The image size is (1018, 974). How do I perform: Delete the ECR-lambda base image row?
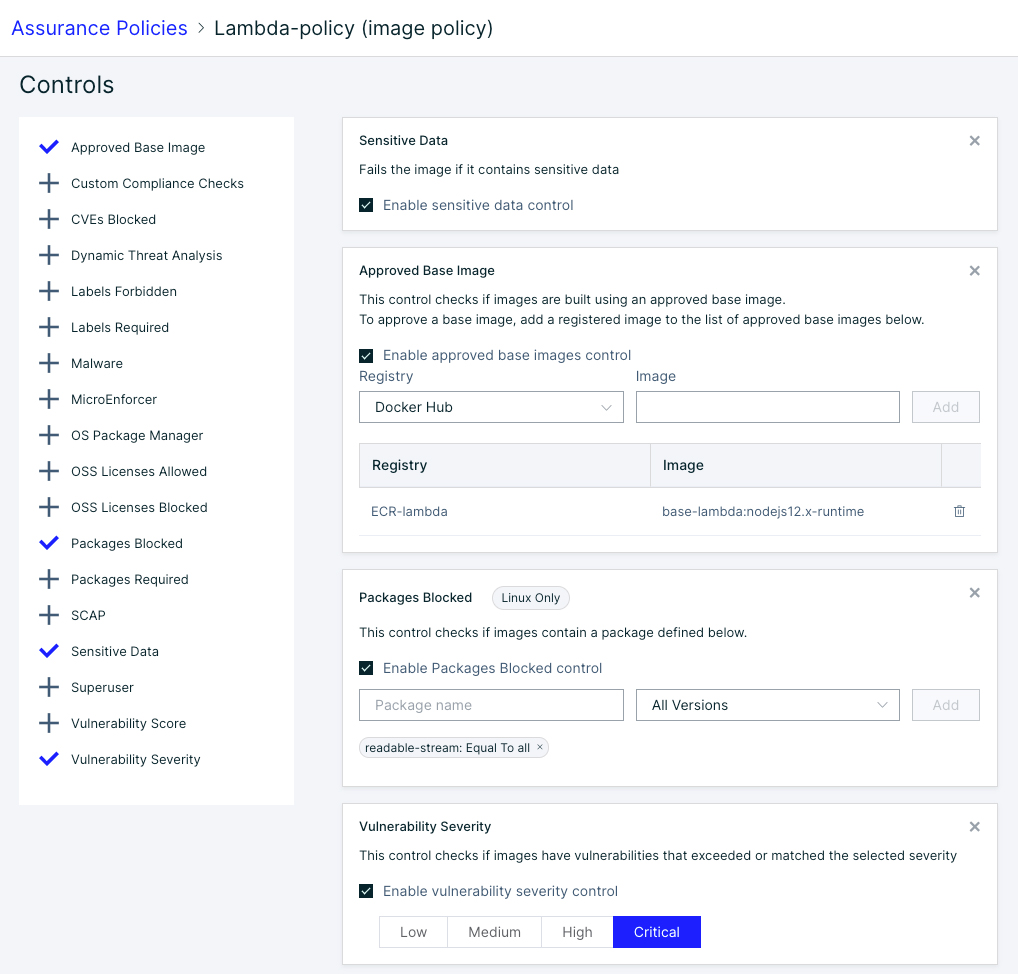[959, 511]
